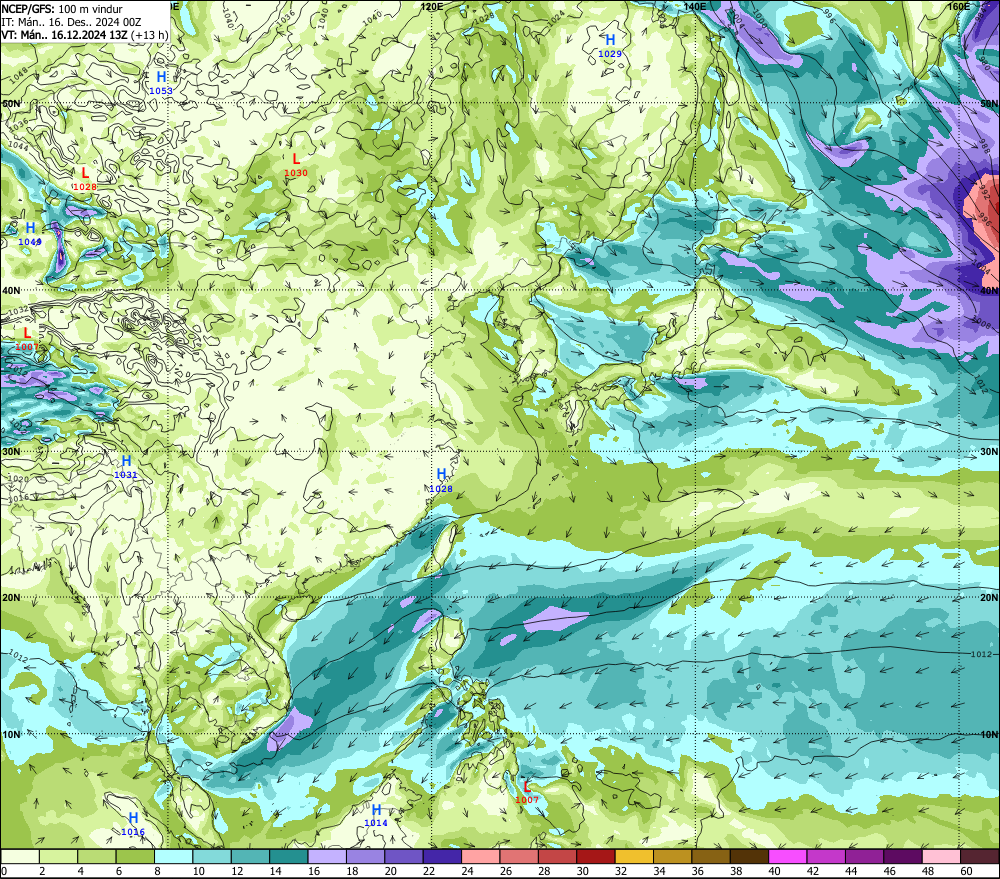This screenshot has height=879, width=1000.
Task: Click the right-edge 10N latitude label
Action: 989,734
